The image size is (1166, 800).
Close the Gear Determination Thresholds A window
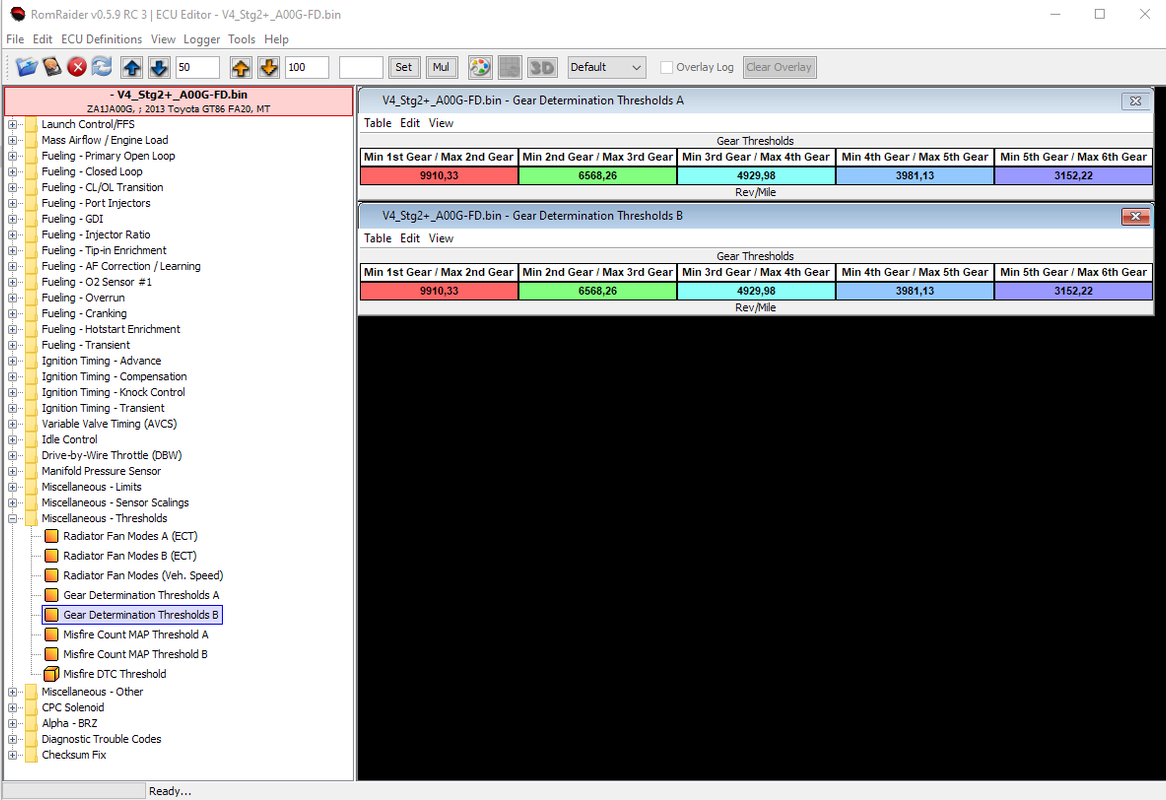pyautogui.click(x=1136, y=101)
